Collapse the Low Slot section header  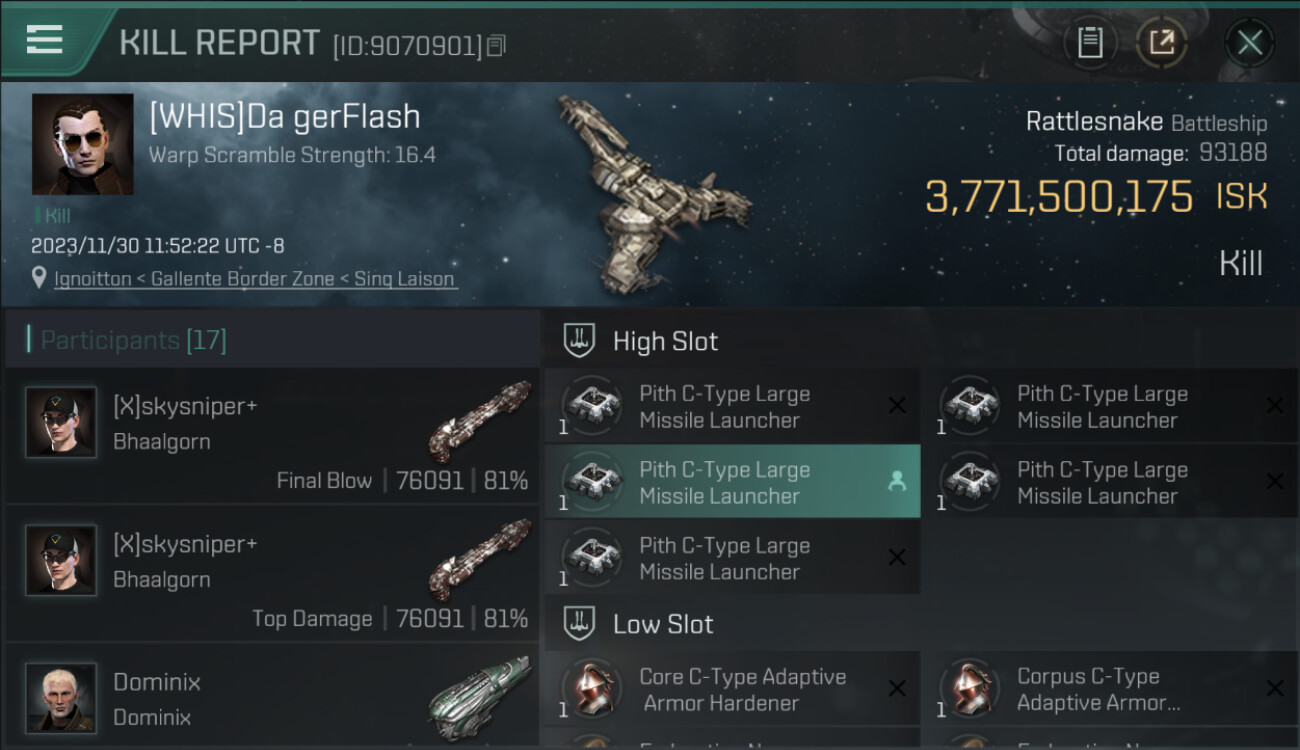click(x=663, y=624)
